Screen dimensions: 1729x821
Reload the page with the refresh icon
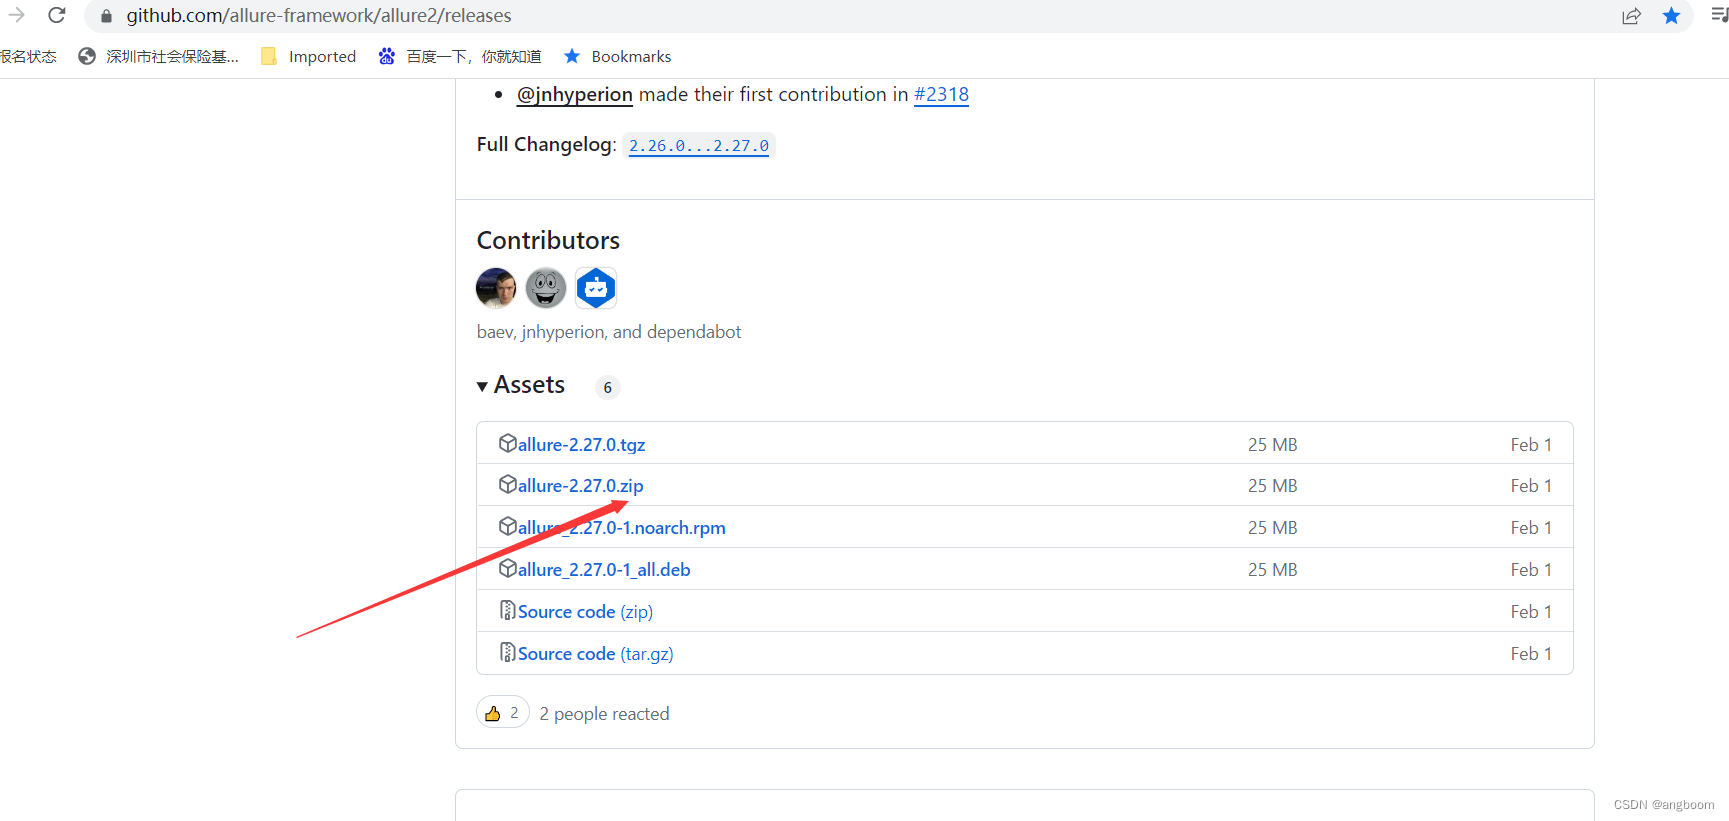click(57, 15)
